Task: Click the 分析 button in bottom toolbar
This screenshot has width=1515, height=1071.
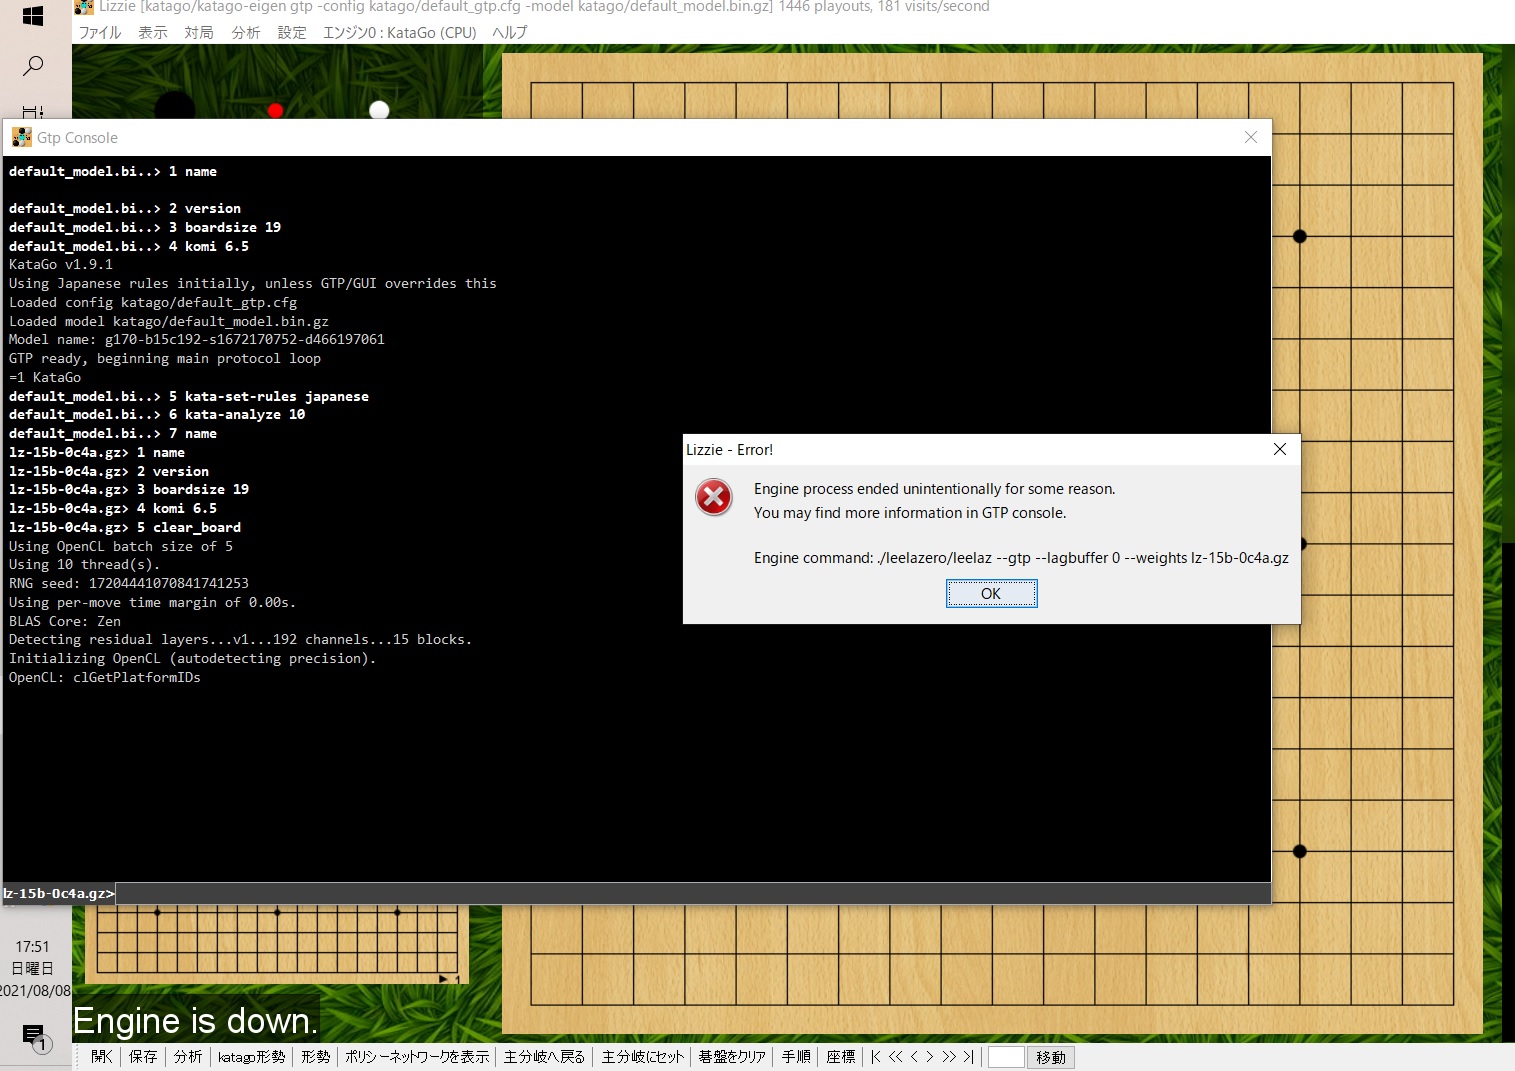Action: (188, 1057)
